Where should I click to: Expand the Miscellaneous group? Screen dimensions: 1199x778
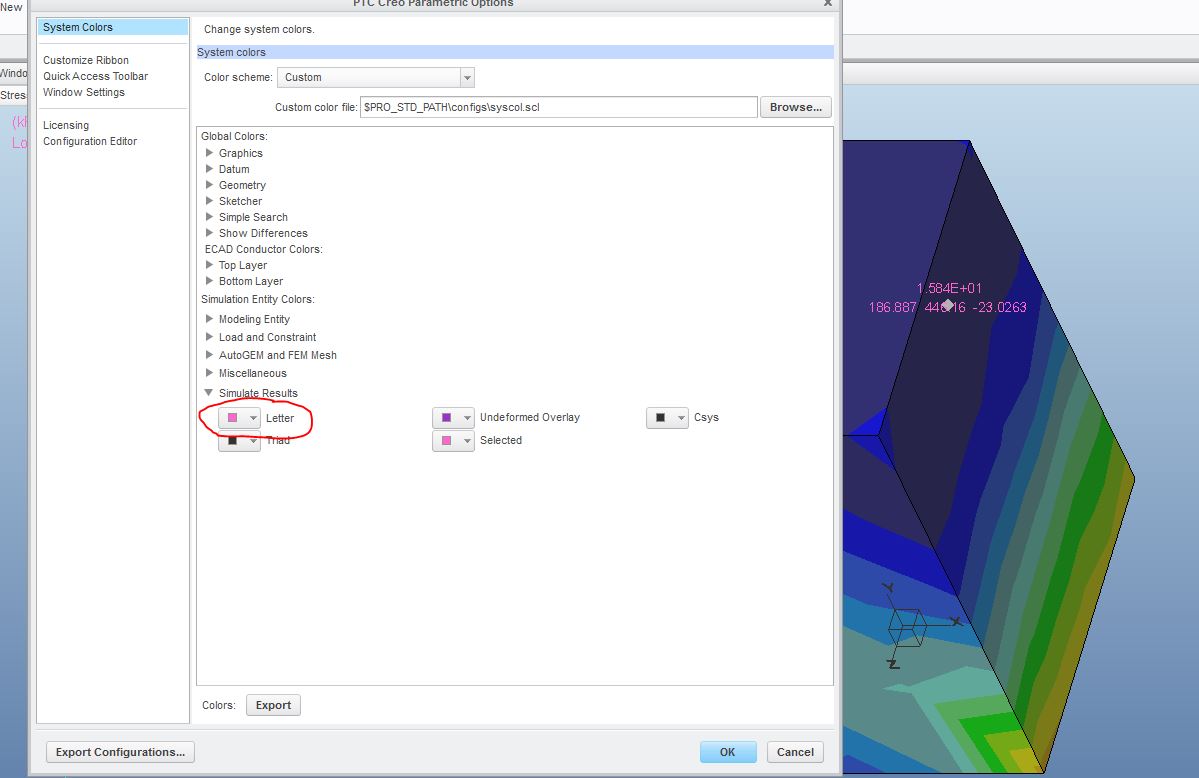(x=210, y=373)
